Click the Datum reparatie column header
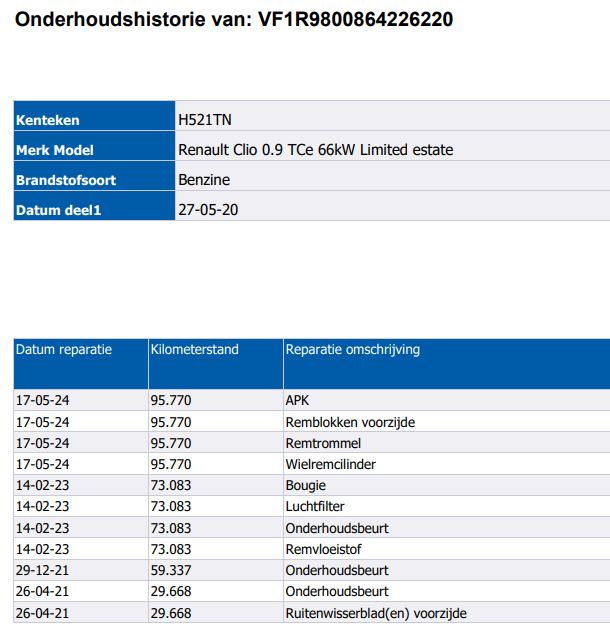The height and width of the screenshot is (636, 610). click(x=64, y=350)
